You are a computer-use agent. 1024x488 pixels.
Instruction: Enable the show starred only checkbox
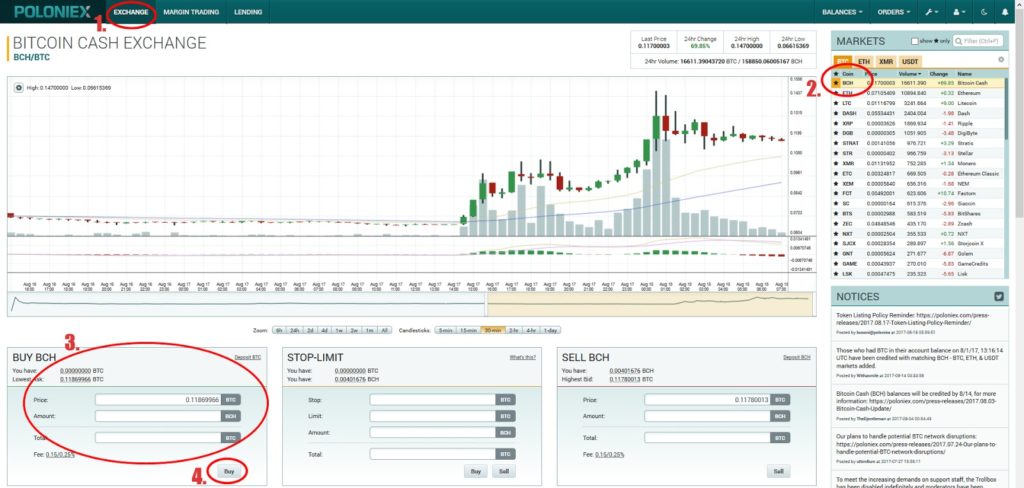[913, 41]
